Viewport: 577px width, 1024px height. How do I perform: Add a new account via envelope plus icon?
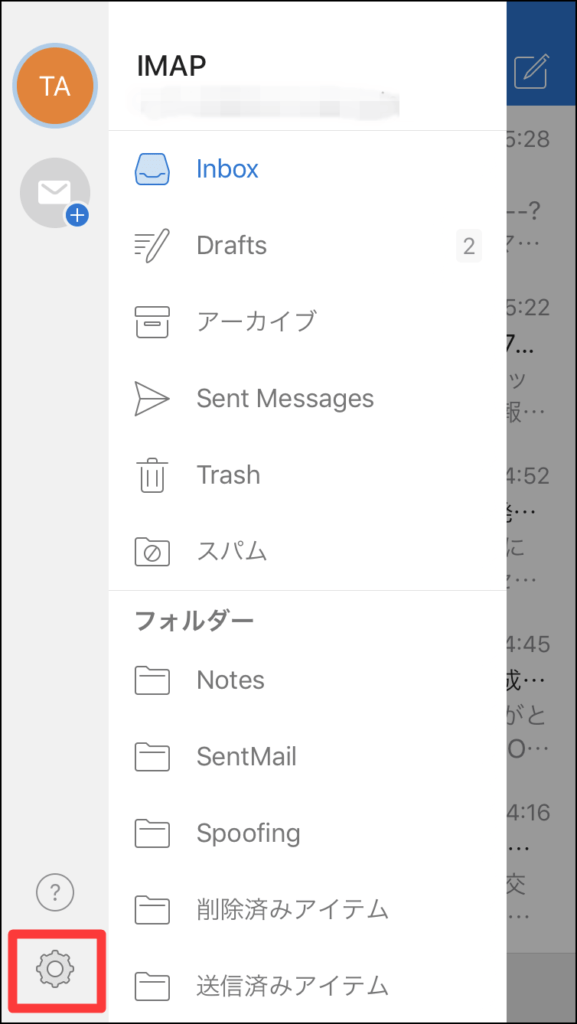point(55,192)
